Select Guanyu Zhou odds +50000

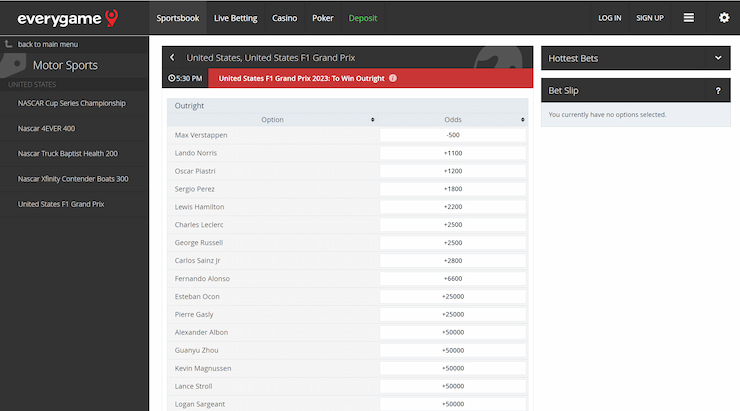453,350
